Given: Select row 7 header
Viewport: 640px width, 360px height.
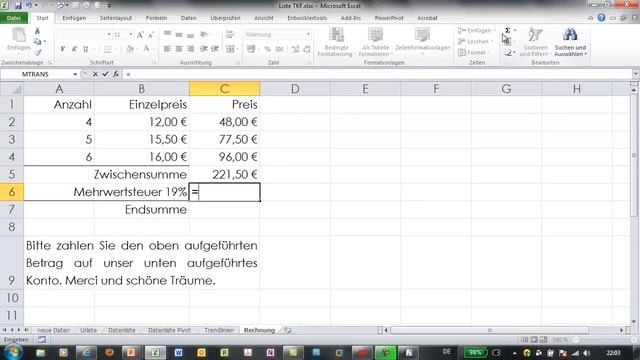Looking at the screenshot, I should pos(11,209).
